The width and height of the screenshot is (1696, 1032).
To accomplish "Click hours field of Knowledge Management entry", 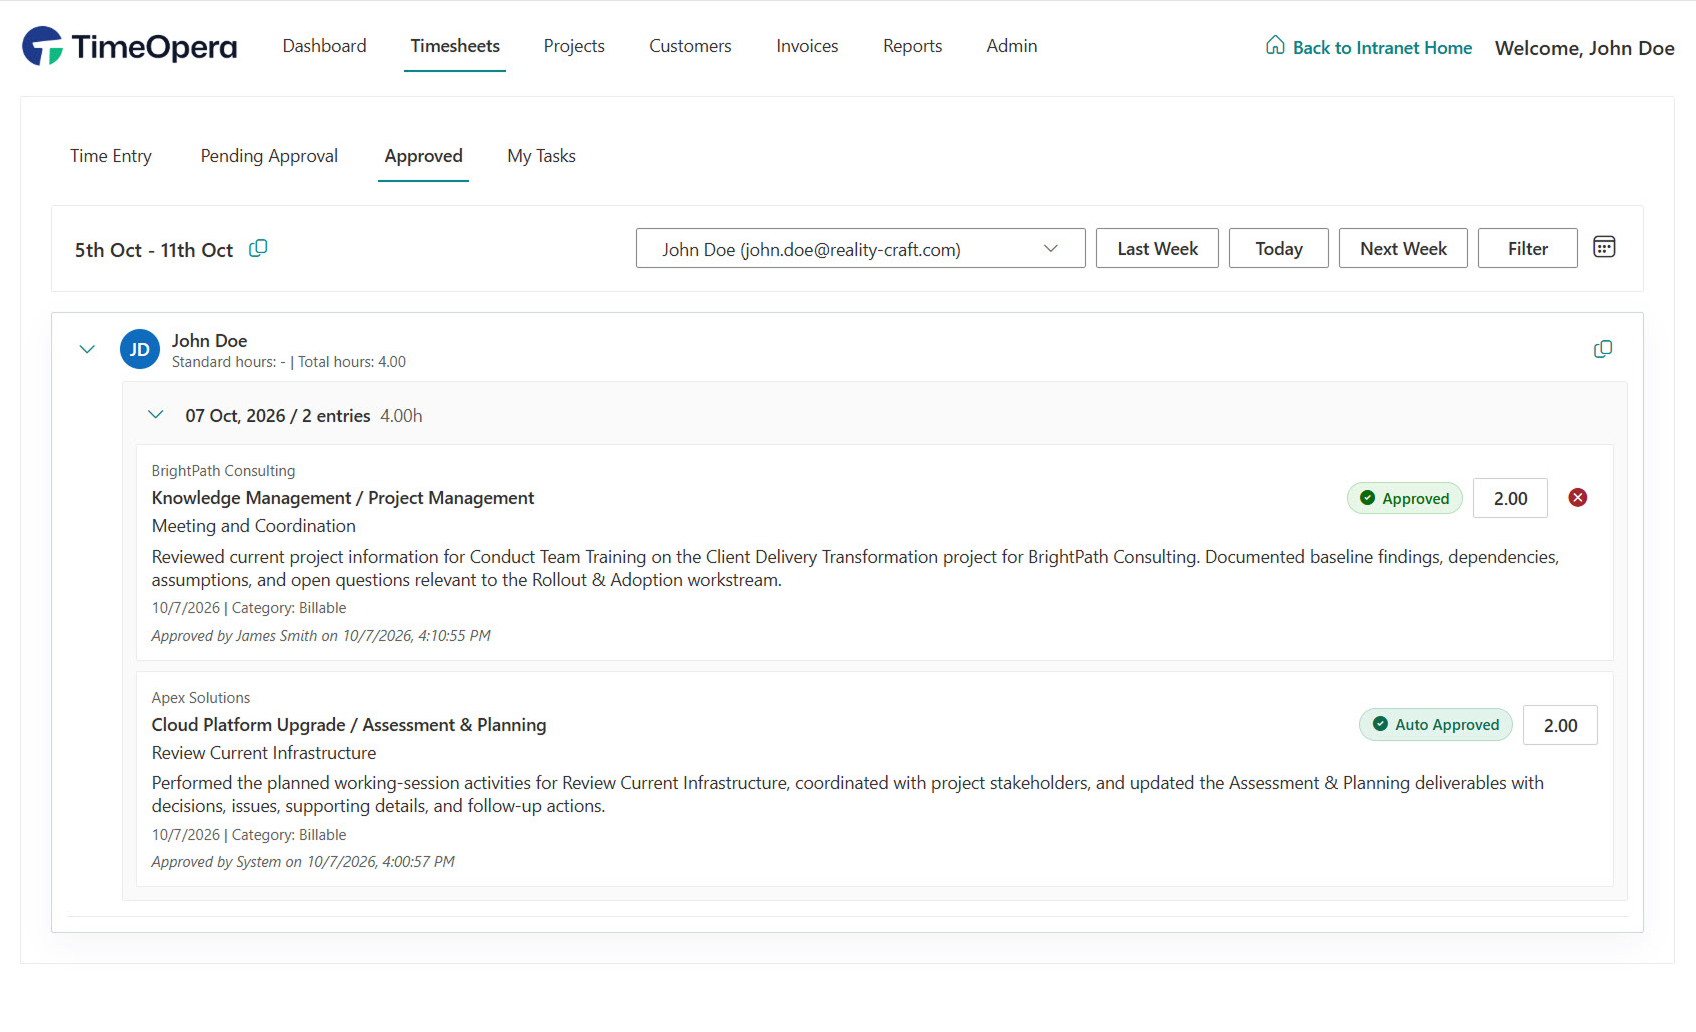I will (x=1510, y=498).
